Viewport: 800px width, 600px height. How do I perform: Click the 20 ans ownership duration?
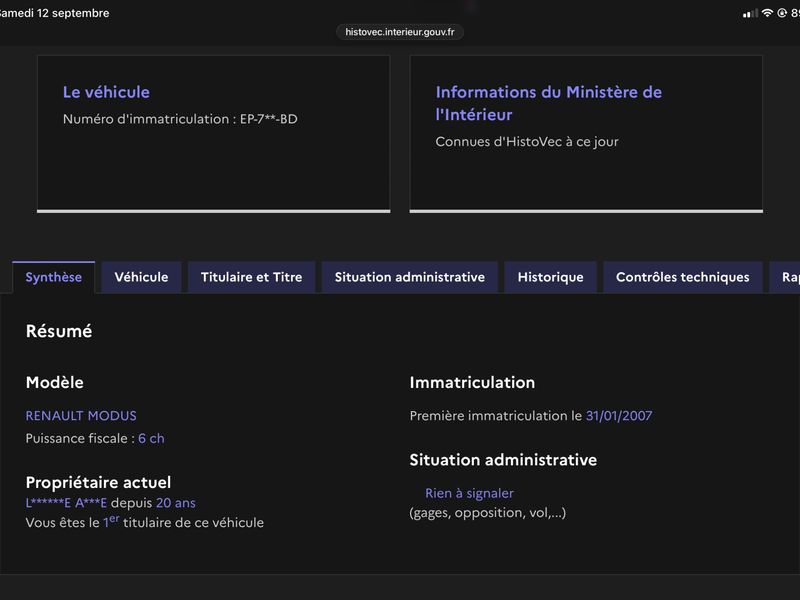176,503
